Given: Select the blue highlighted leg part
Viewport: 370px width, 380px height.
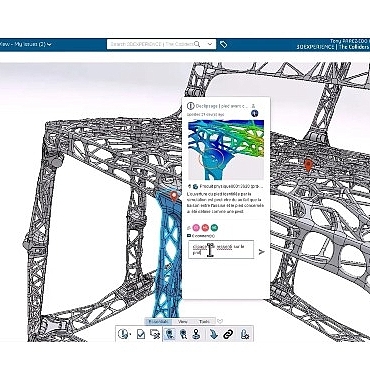Looking at the screenshot, I should pos(168,257).
